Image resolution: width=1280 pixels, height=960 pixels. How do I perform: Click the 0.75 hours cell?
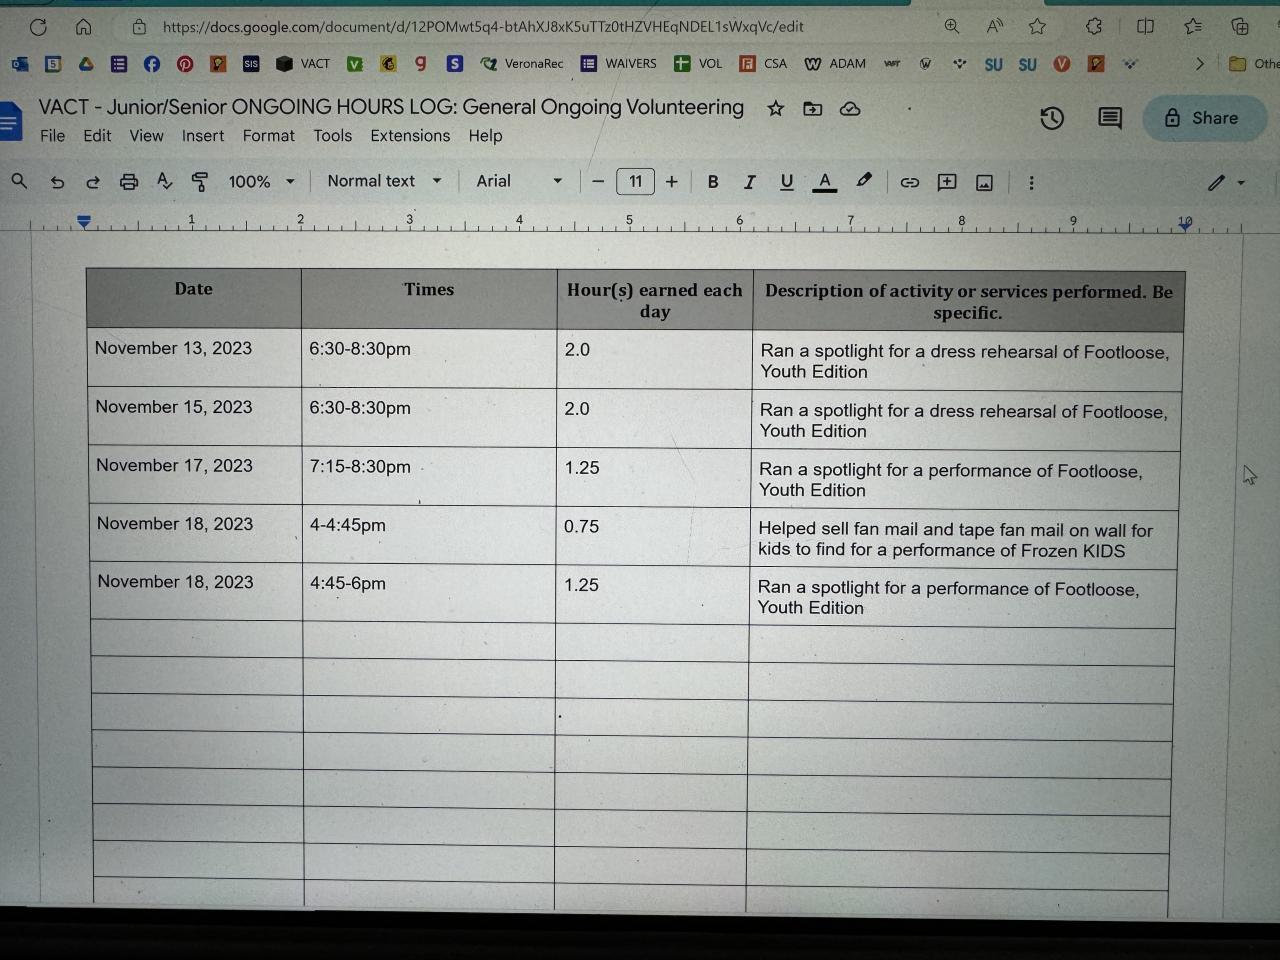(x=653, y=534)
